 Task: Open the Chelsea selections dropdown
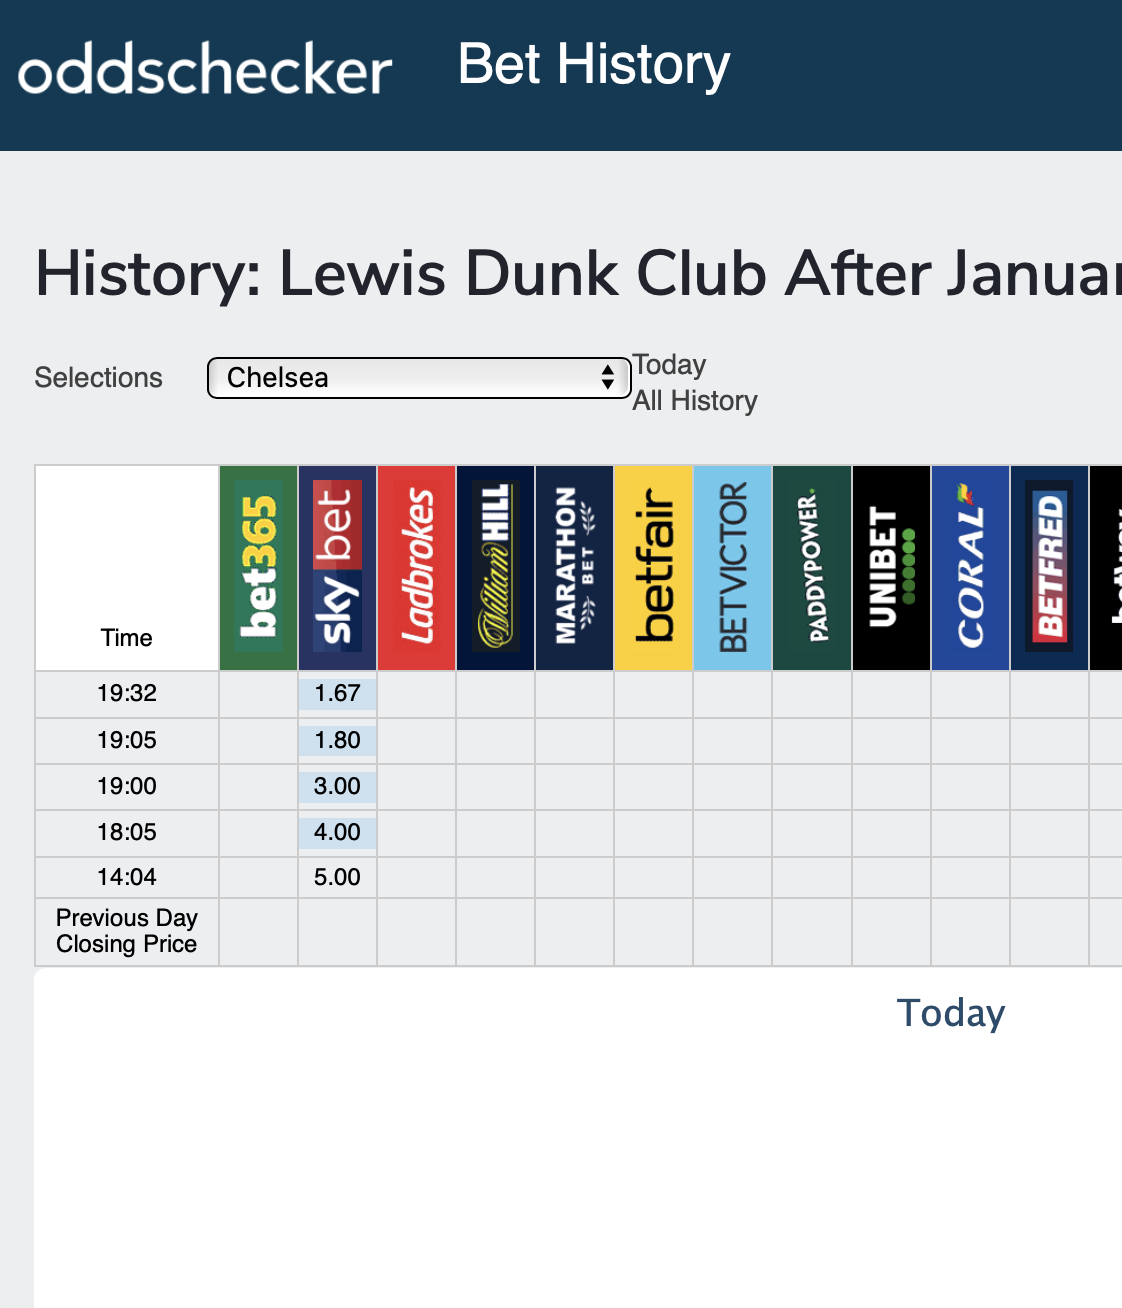[x=419, y=378]
